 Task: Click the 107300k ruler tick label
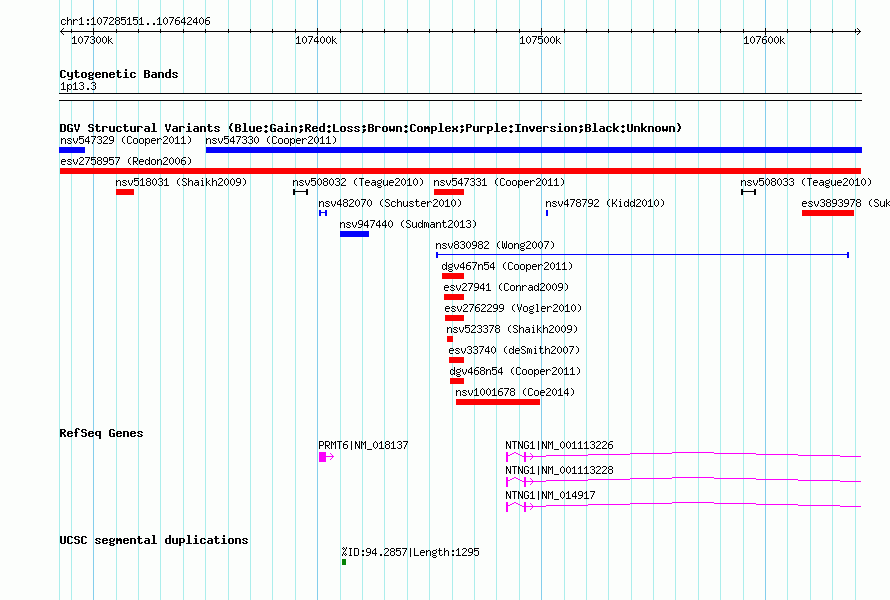[92, 41]
